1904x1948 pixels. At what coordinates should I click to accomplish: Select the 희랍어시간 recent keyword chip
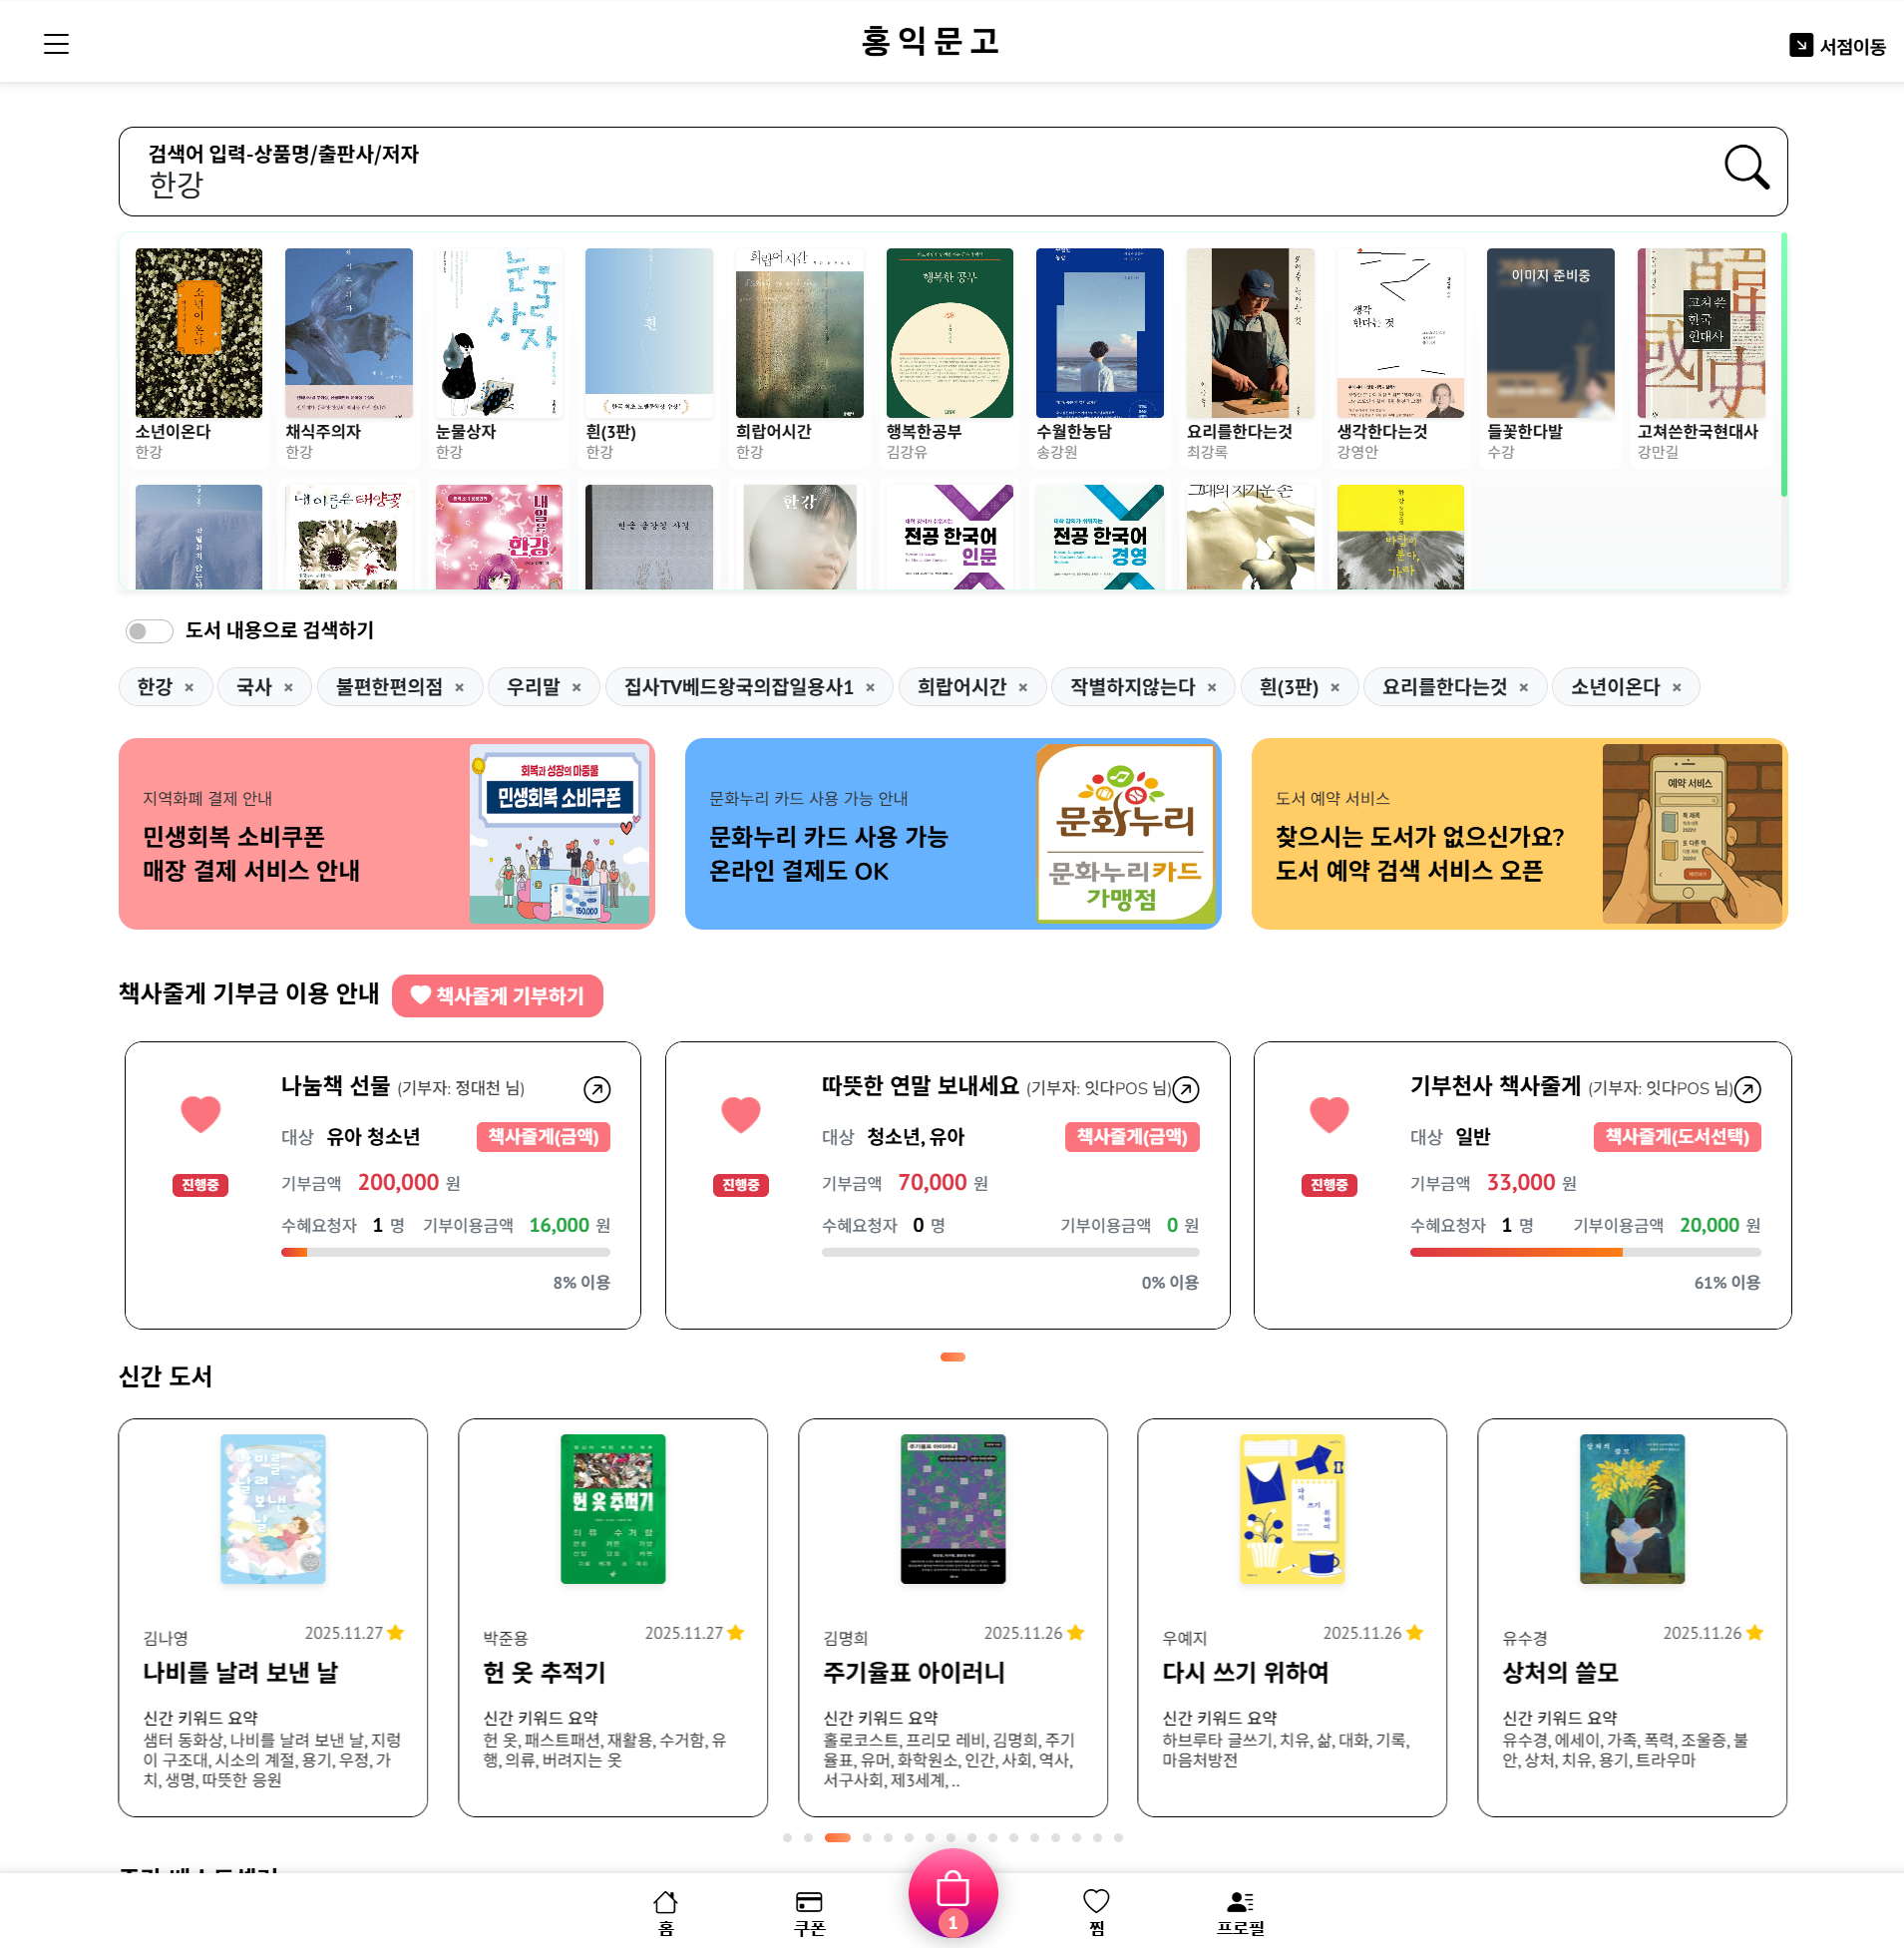click(961, 687)
